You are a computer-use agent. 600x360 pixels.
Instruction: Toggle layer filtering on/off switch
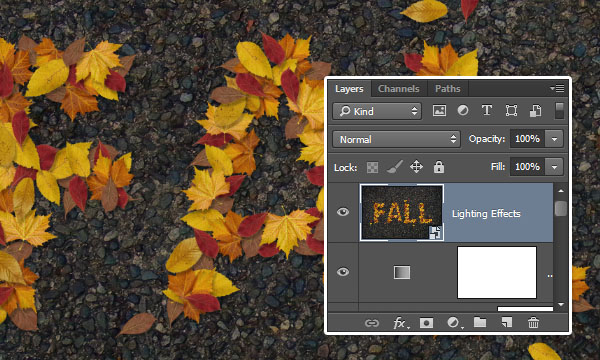(559, 111)
